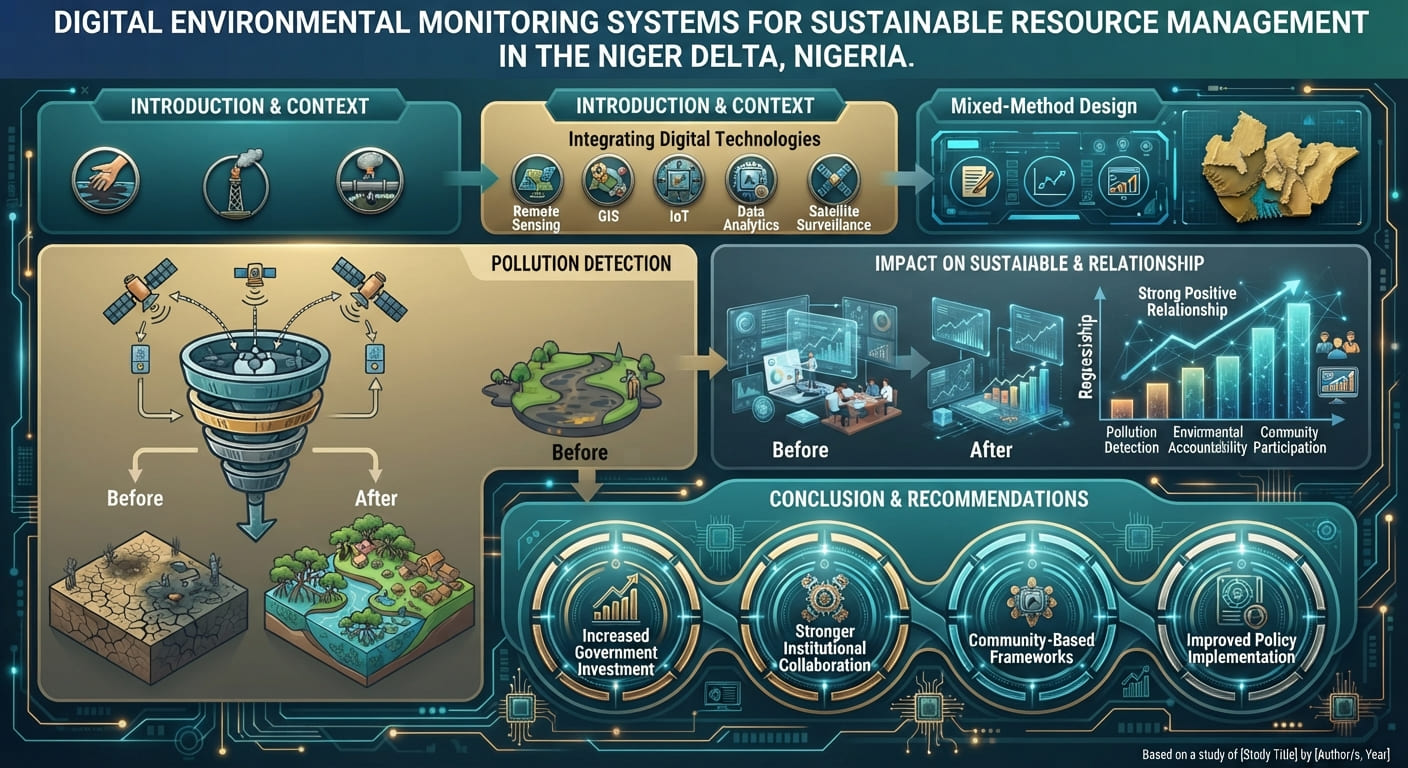Click the tallest bar in regression chart
Viewport: 1408px width, 768px height.
(1298, 359)
